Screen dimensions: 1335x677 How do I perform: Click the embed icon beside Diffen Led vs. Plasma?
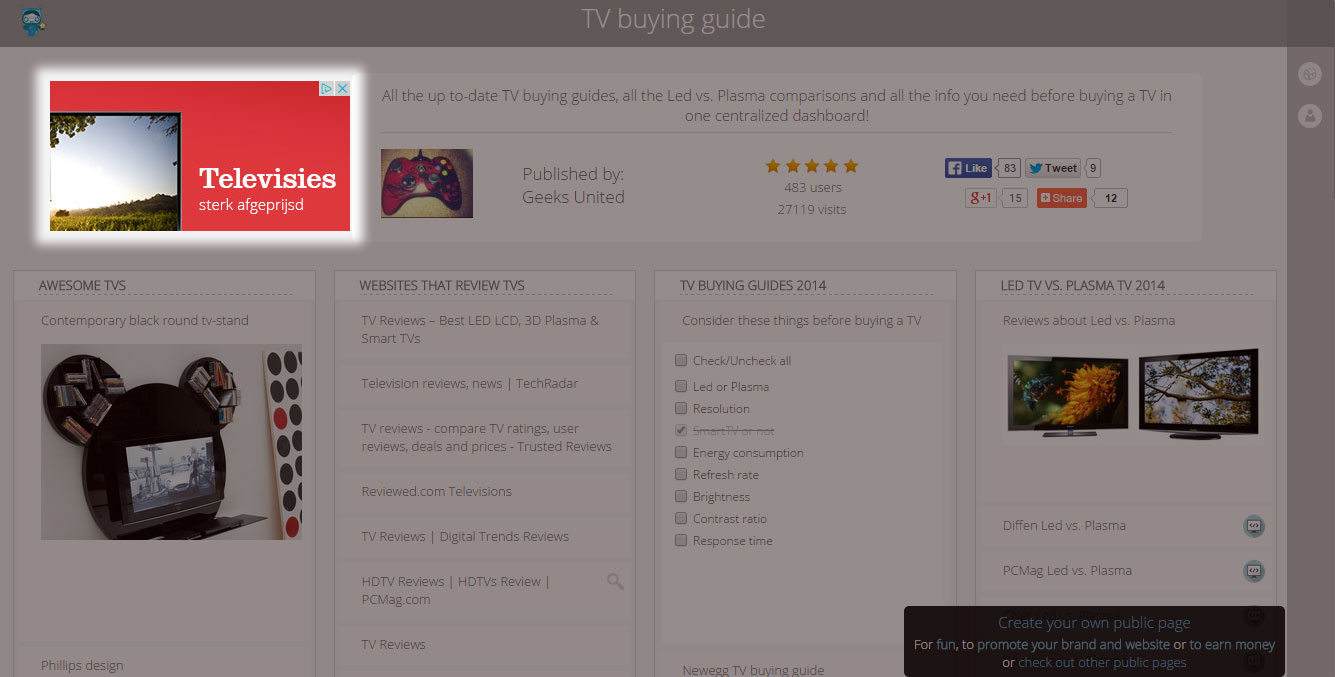pos(1253,526)
